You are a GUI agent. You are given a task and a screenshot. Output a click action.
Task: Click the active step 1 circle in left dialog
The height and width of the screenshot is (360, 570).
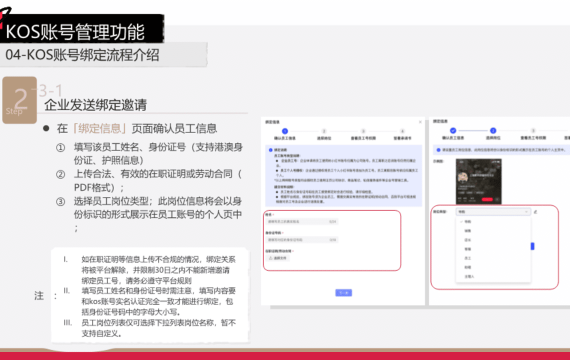285,131
